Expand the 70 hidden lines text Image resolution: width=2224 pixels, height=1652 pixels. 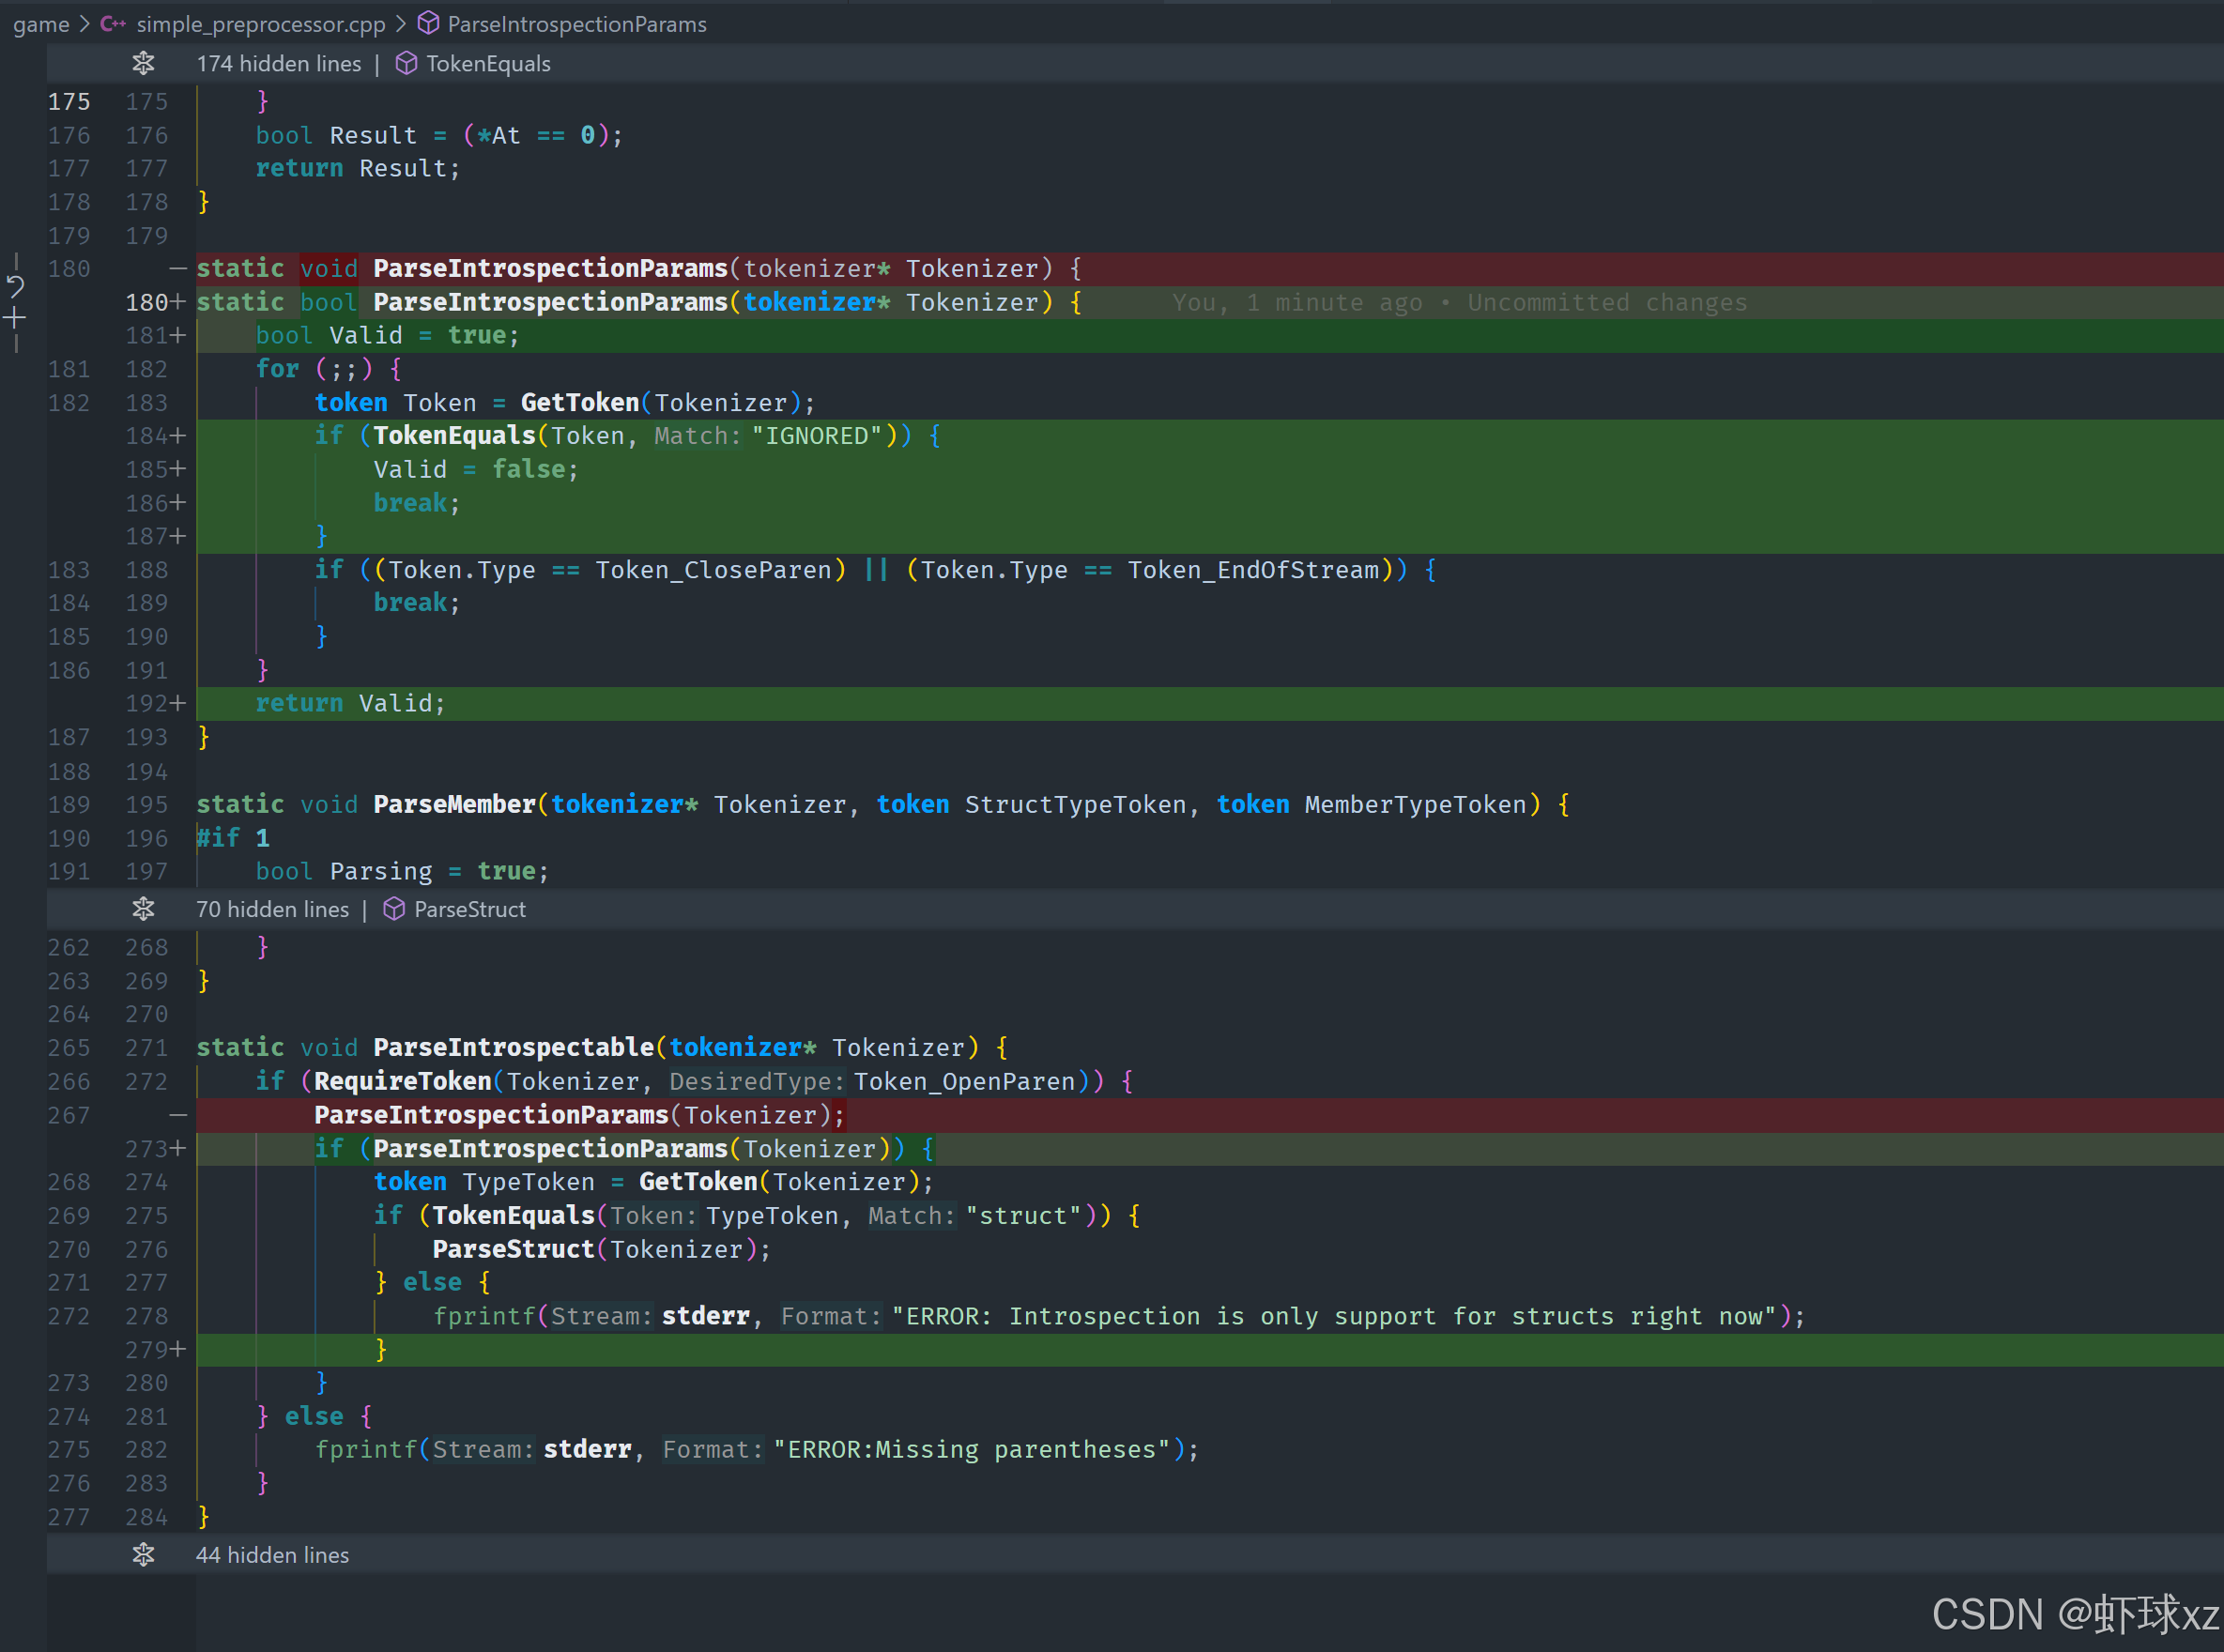coord(272,909)
